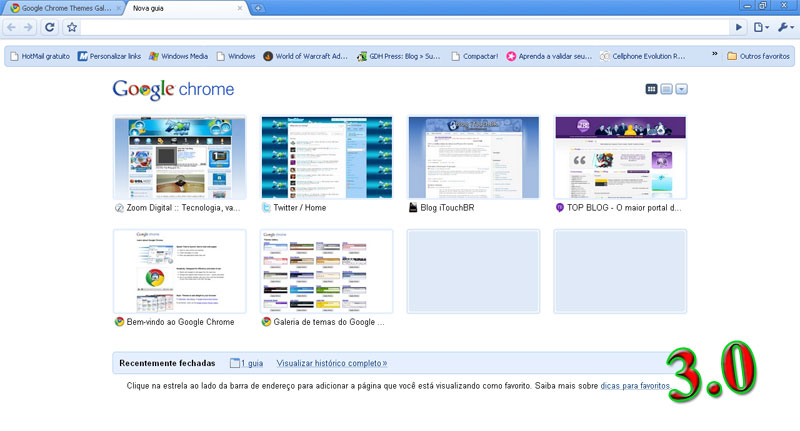This screenshot has width=800, height=431.
Task: Click TOP BLOG title link
Action: coord(624,208)
